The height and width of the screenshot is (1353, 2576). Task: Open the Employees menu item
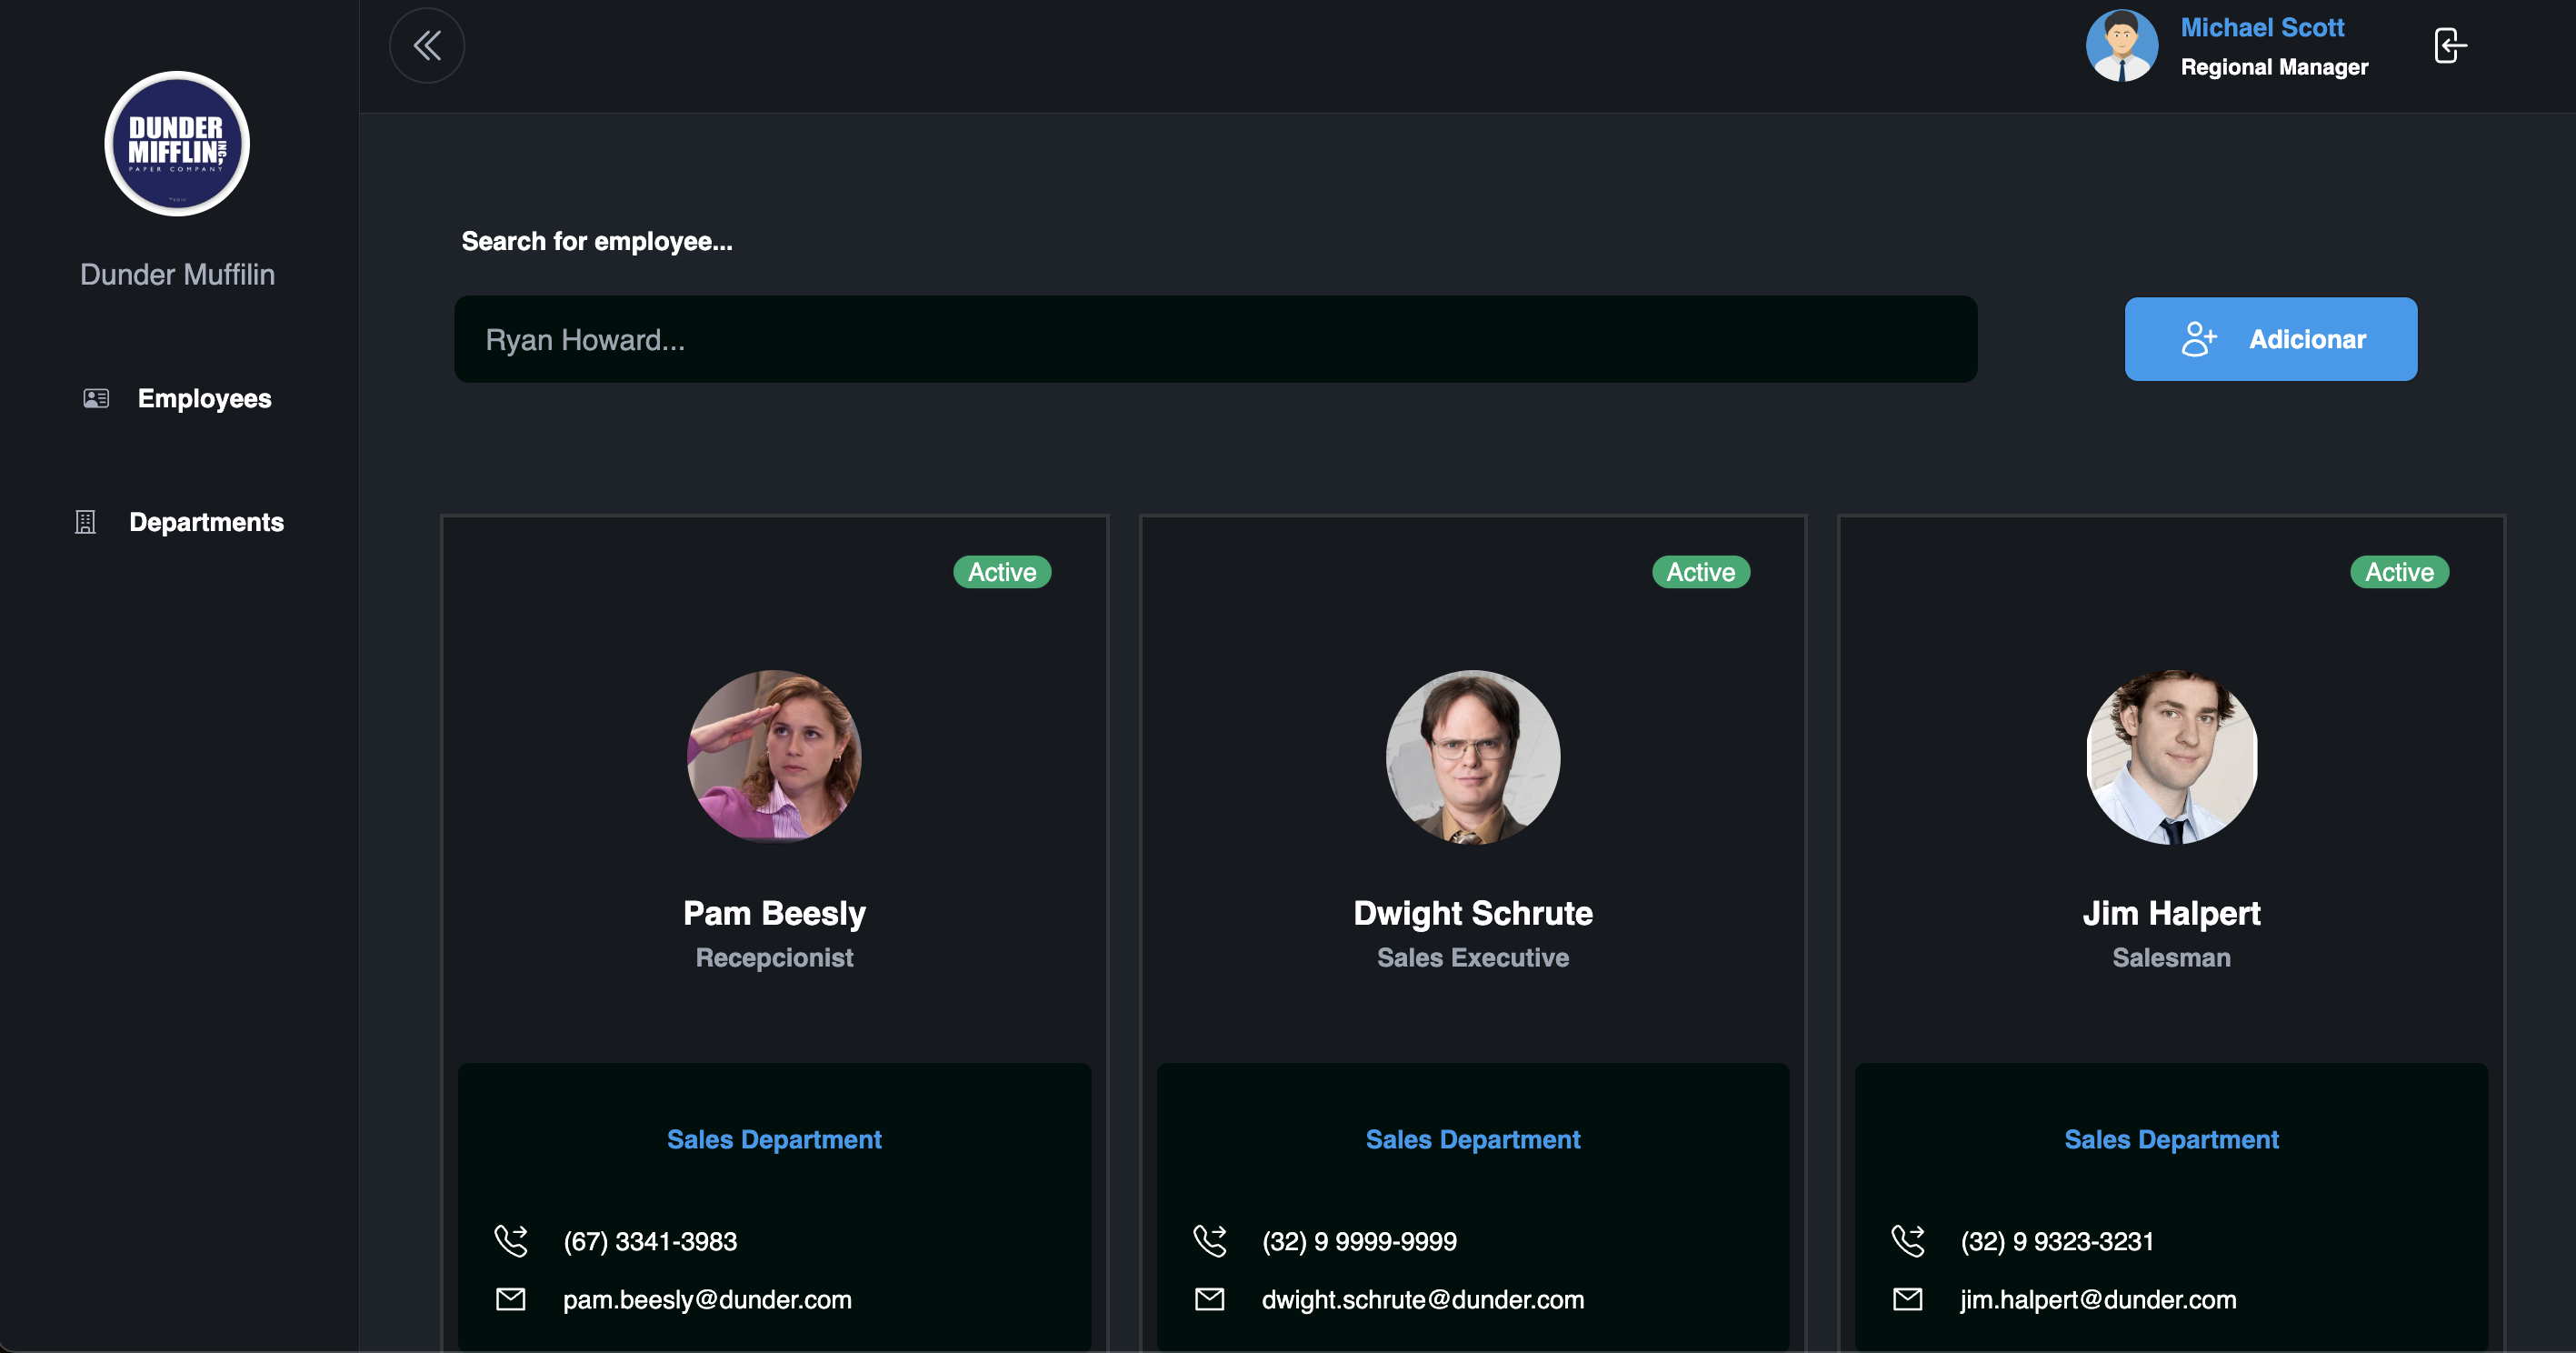click(x=178, y=398)
